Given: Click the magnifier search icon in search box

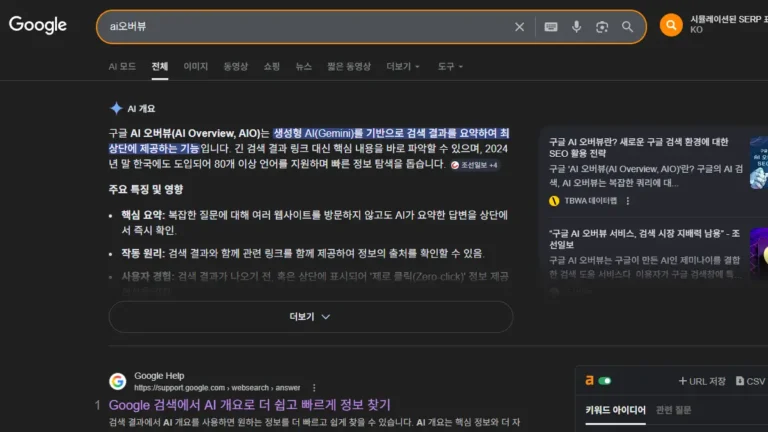Looking at the screenshot, I should tap(627, 27).
